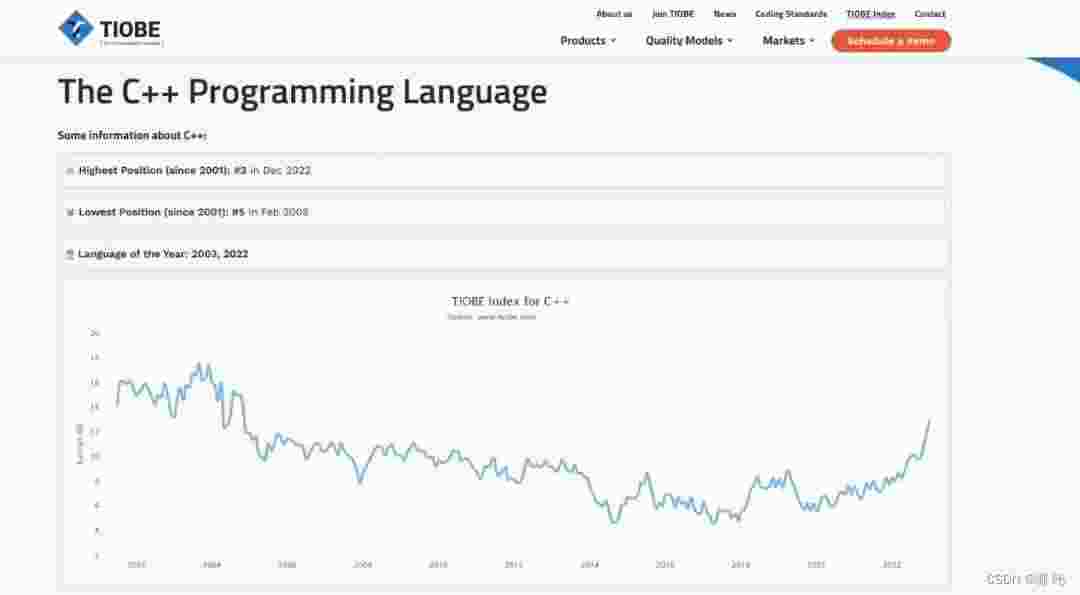Click the chart source subtitle under the title
1080x595 pixels.
pyautogui.click(x=491, y=317)
